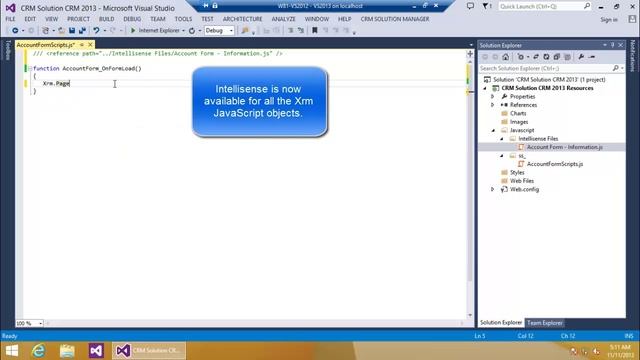Click the Windows Start button
The width and height of the screenshot is (640, 360).
(12, 351)
